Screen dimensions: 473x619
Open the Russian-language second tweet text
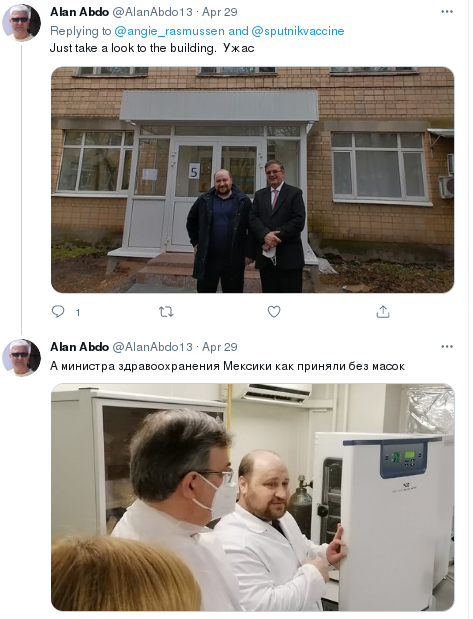[227, 366]
